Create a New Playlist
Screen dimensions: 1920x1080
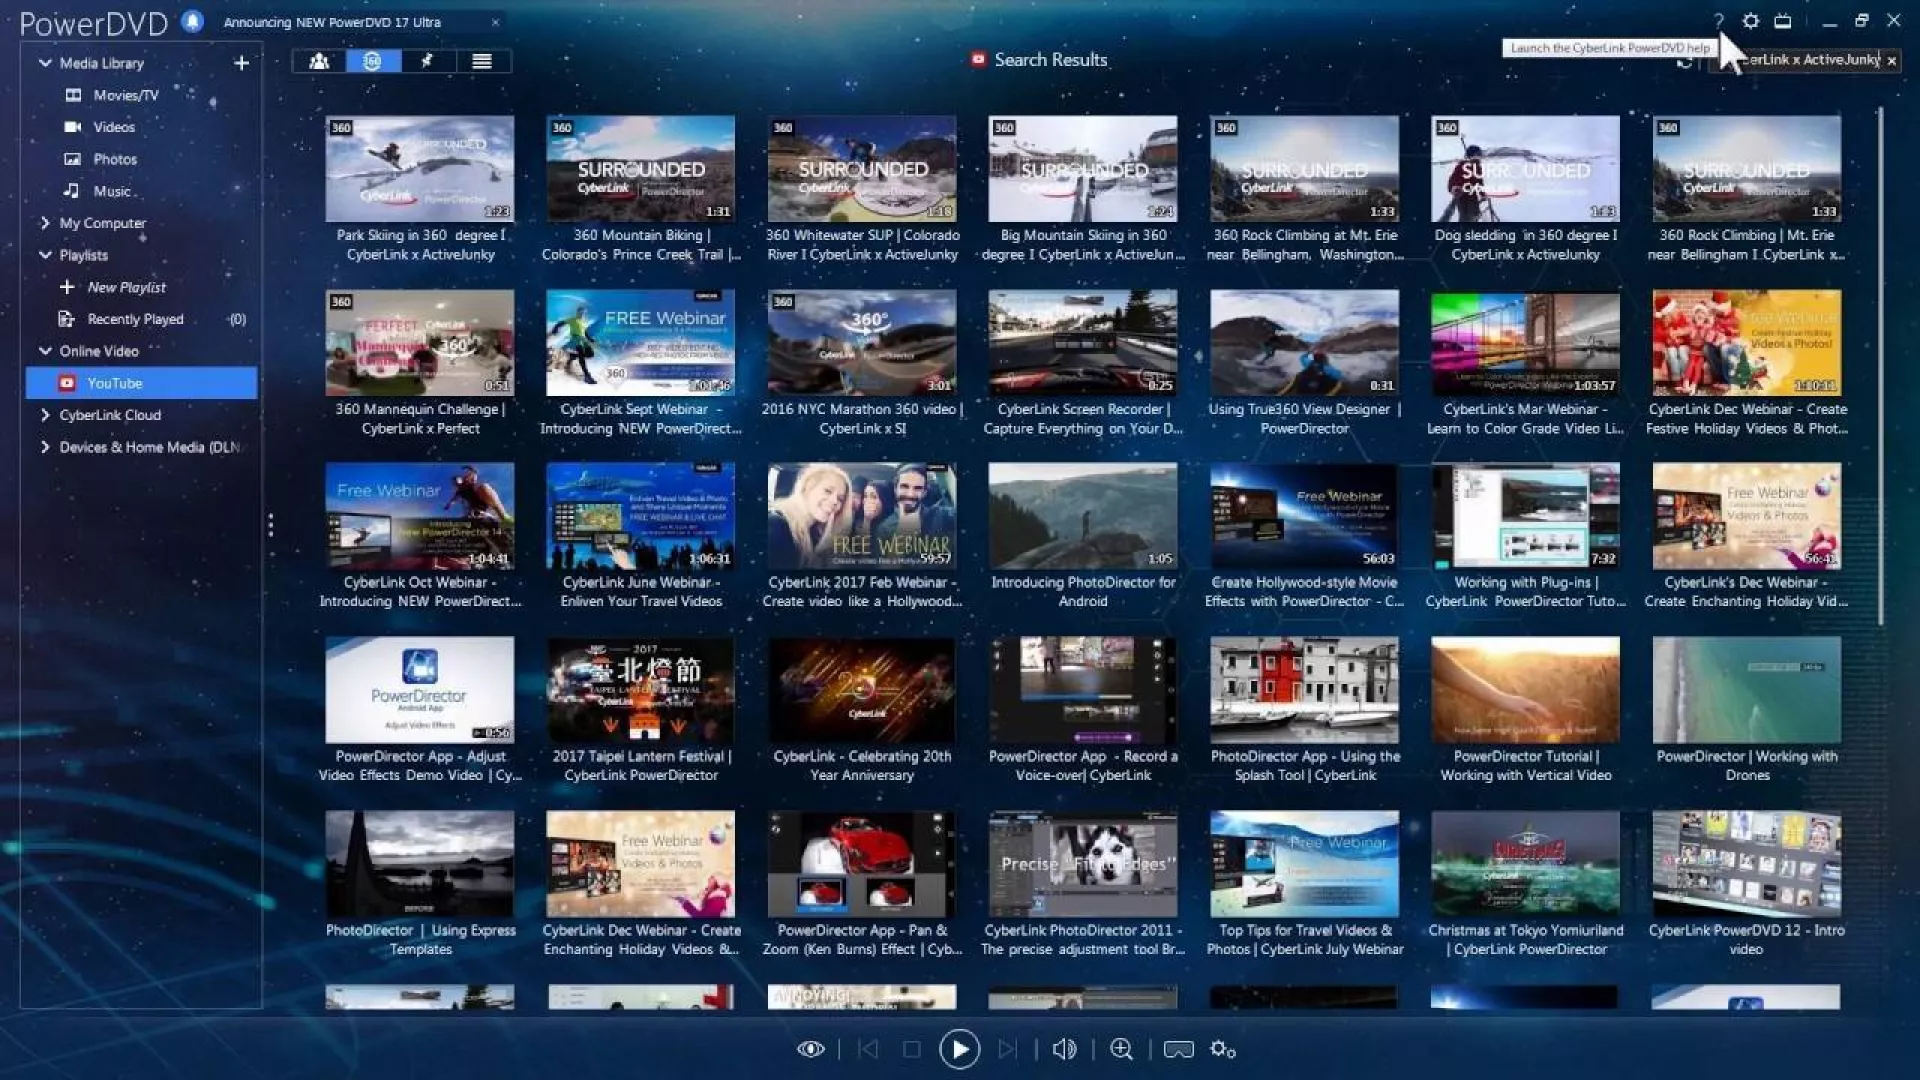pyautogui.click(x=126, y=287)
